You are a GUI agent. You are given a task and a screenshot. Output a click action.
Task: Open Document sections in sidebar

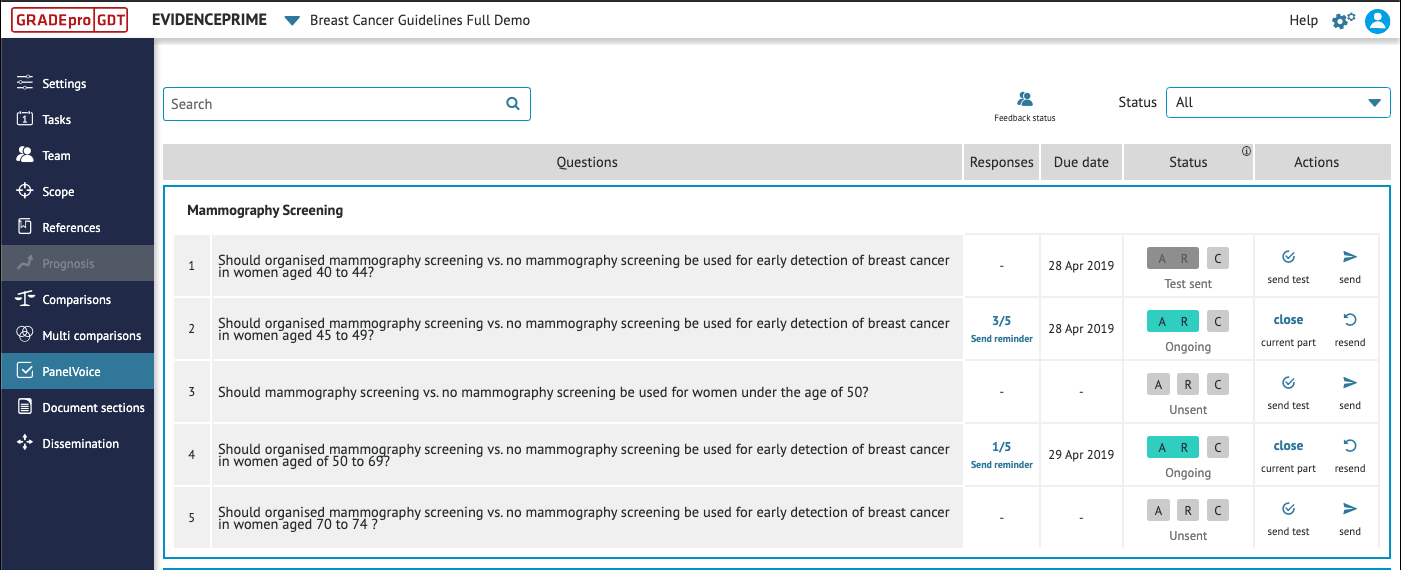(x=77, y=408)
